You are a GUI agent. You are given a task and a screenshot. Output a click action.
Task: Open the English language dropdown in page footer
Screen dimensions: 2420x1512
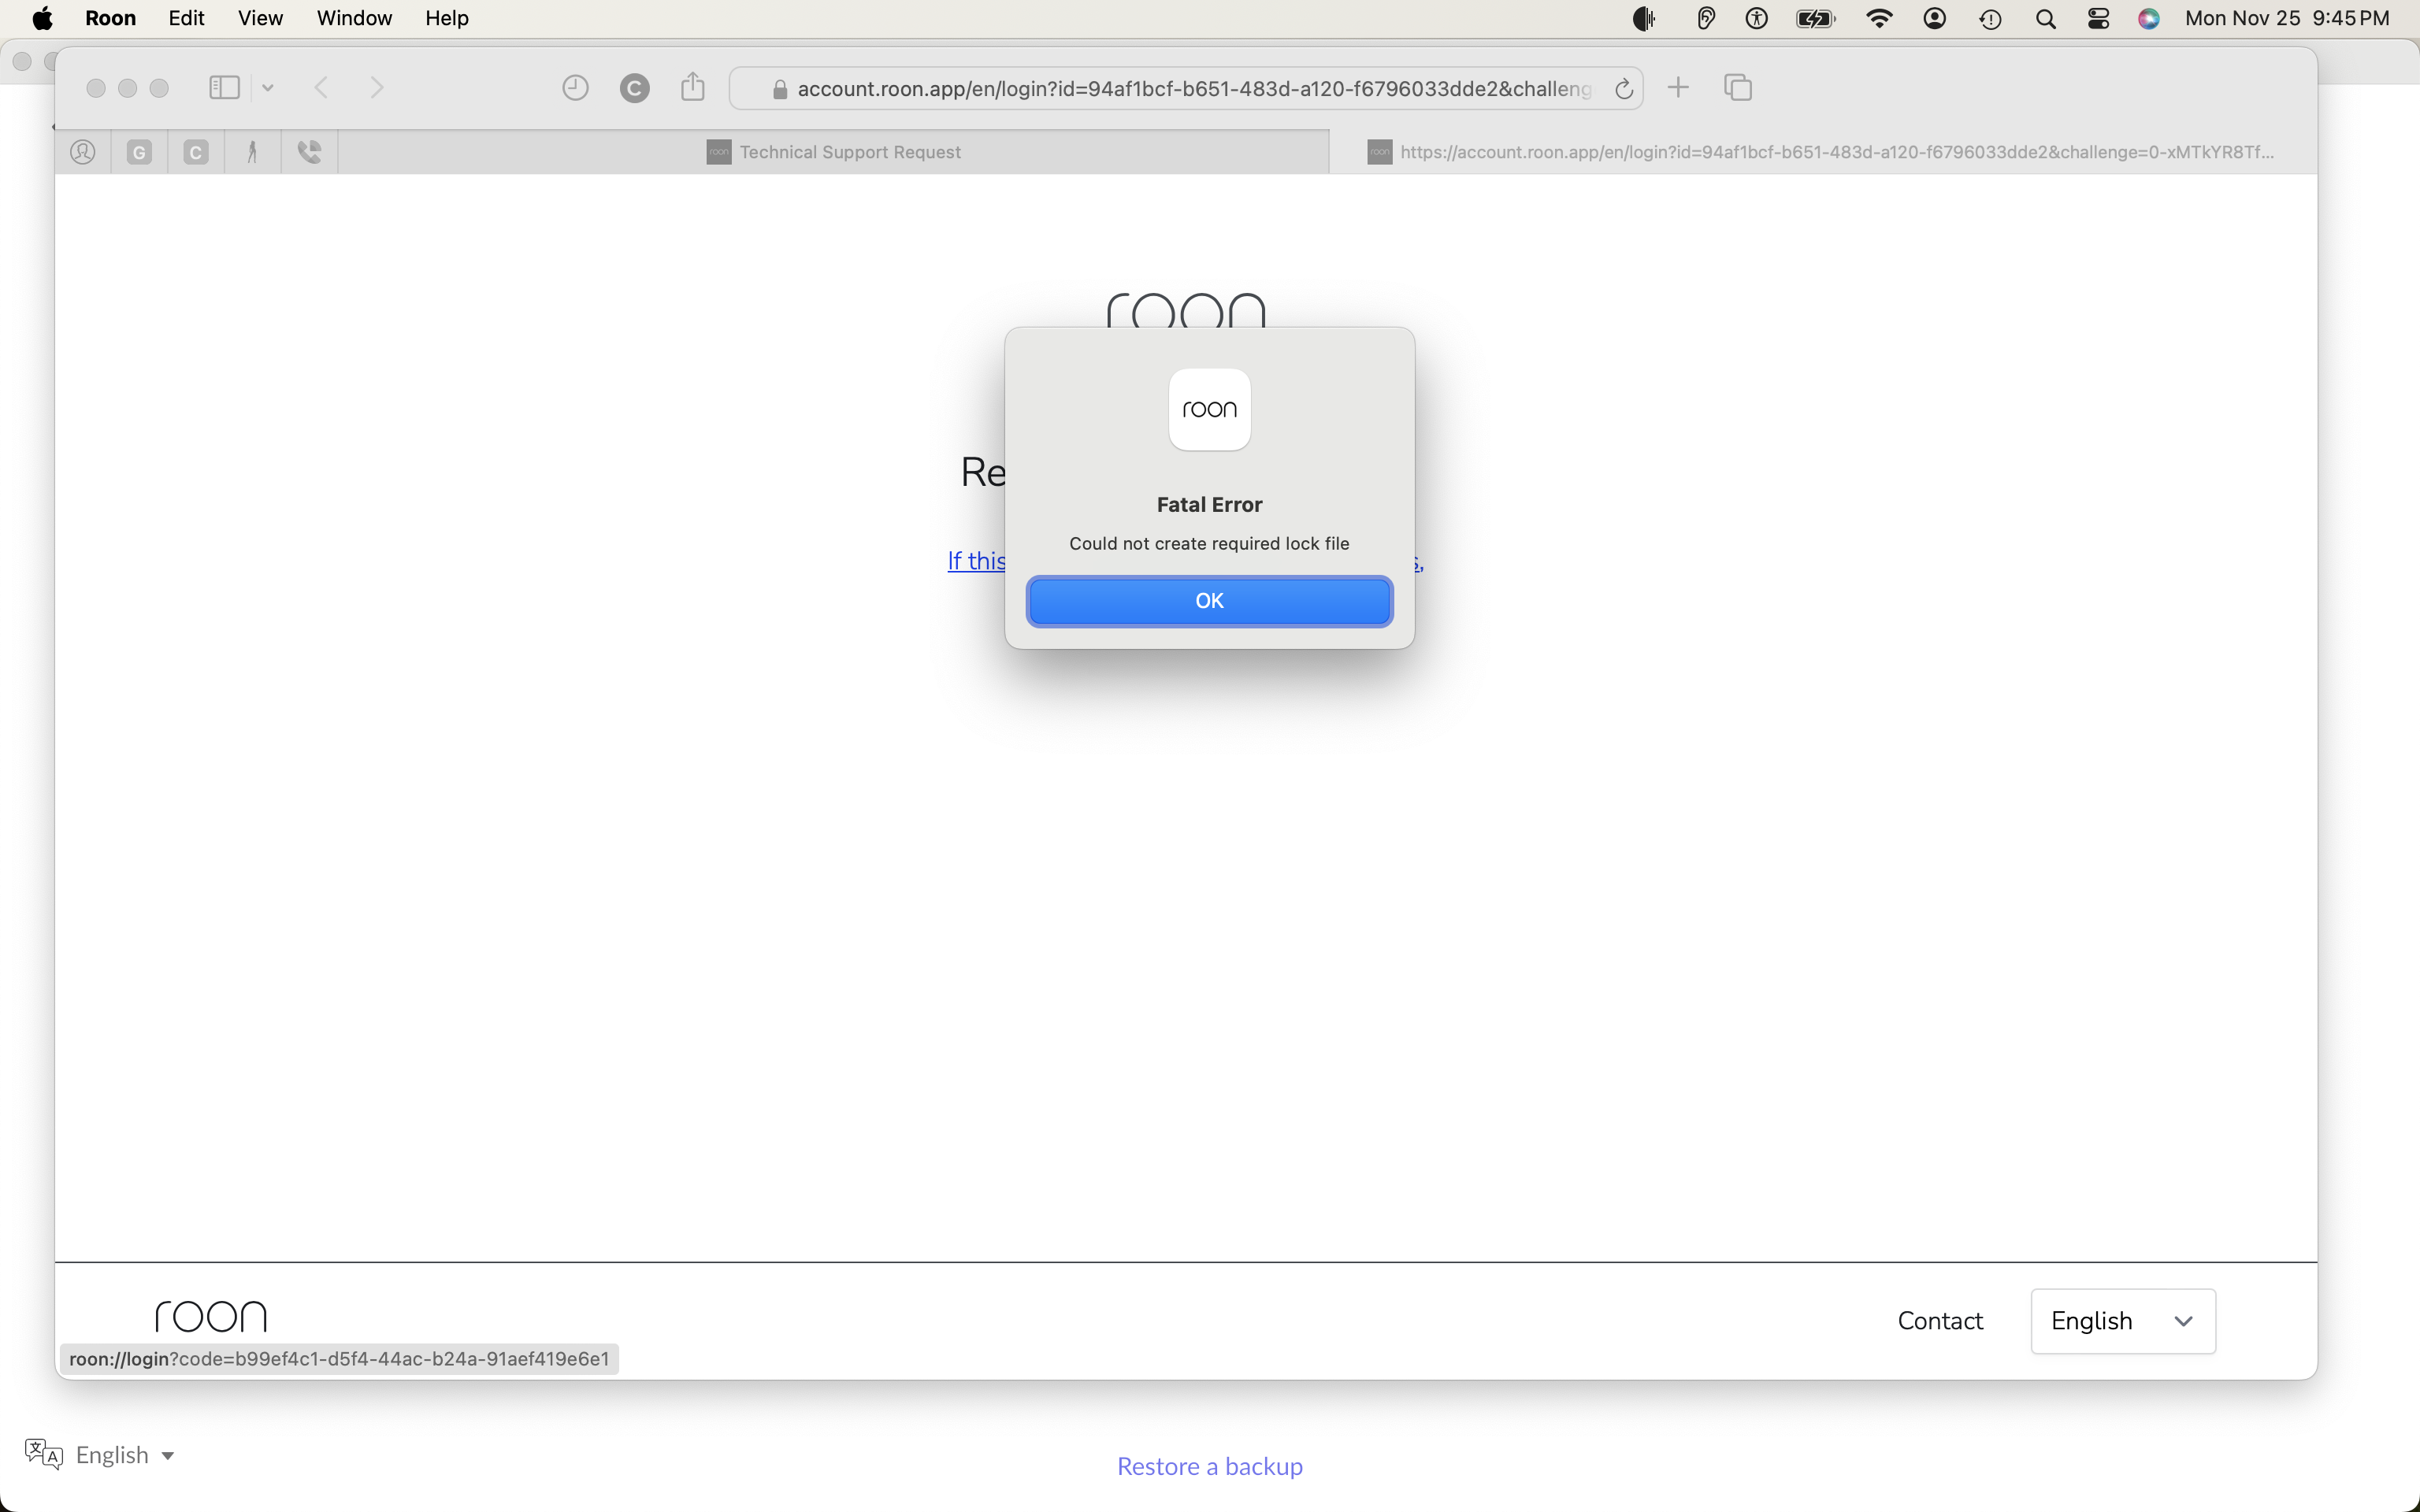tap(2123, 1321)
